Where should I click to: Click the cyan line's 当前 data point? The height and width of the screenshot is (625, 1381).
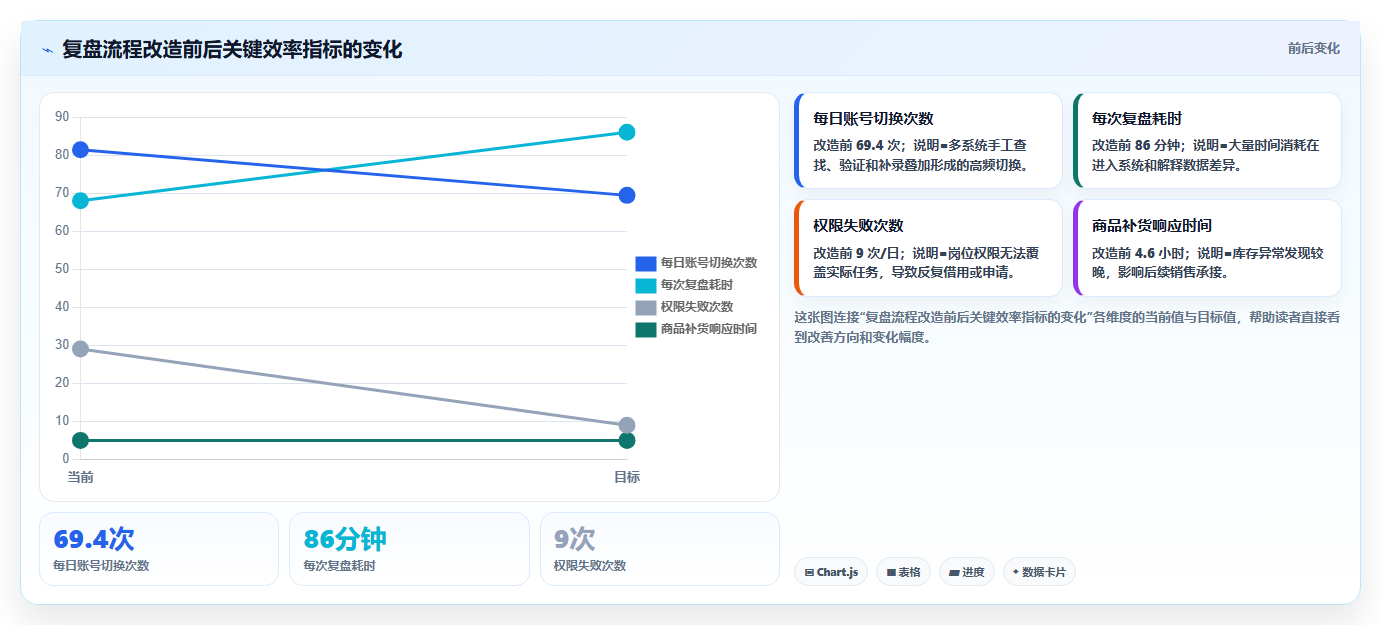click(81, 201)
